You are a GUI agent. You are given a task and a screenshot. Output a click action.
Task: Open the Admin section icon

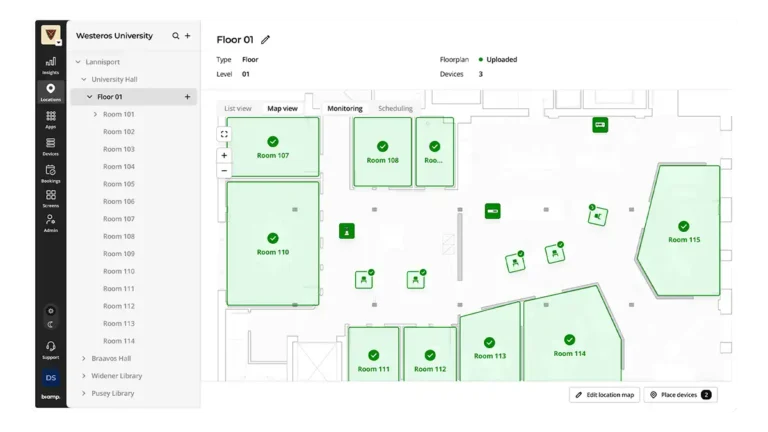[x=50, y=222]
